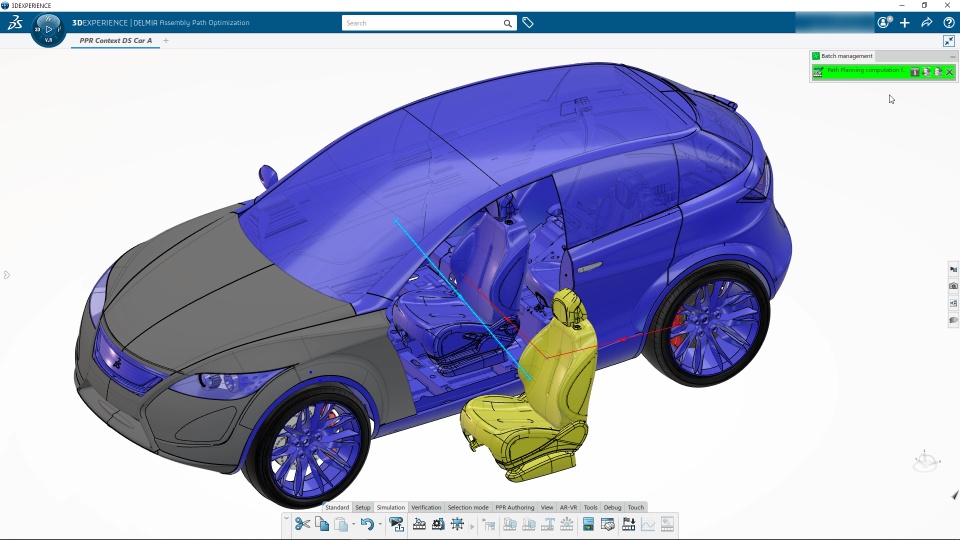Screen dimensions: 960x540
Task: Click the colored analysis display icon
Action: (x=588, y=524)
